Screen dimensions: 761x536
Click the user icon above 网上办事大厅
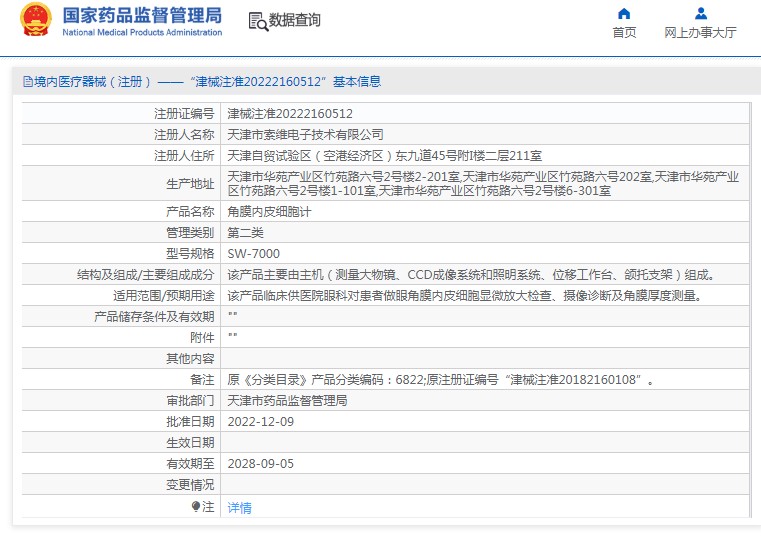[x=700, y=13]
